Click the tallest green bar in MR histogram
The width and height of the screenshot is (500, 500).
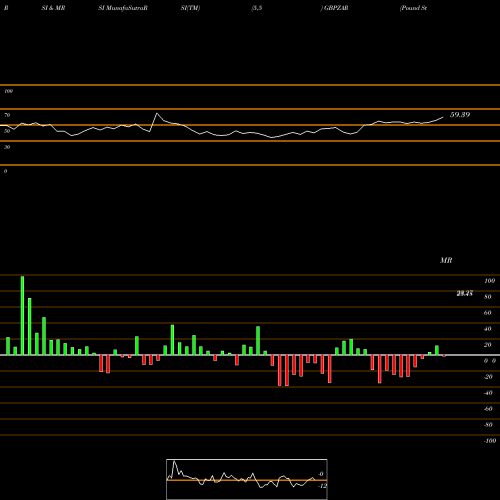point(22,315)
